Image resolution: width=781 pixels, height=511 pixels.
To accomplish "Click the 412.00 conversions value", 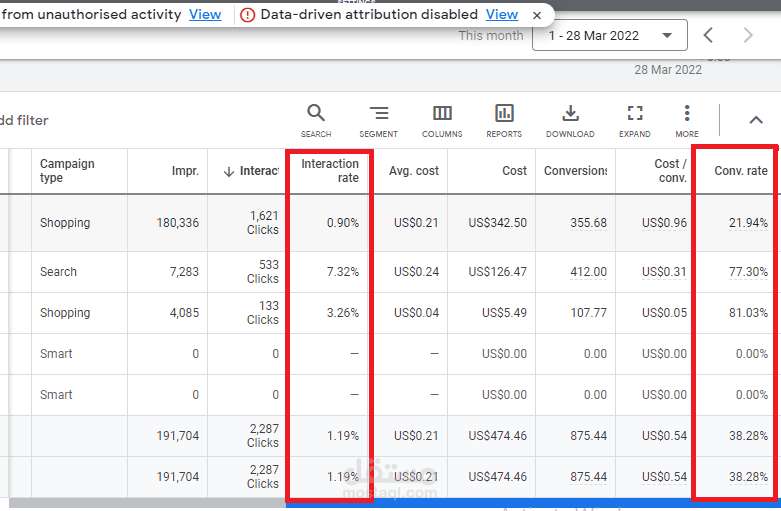I will [x=588, y=272].
